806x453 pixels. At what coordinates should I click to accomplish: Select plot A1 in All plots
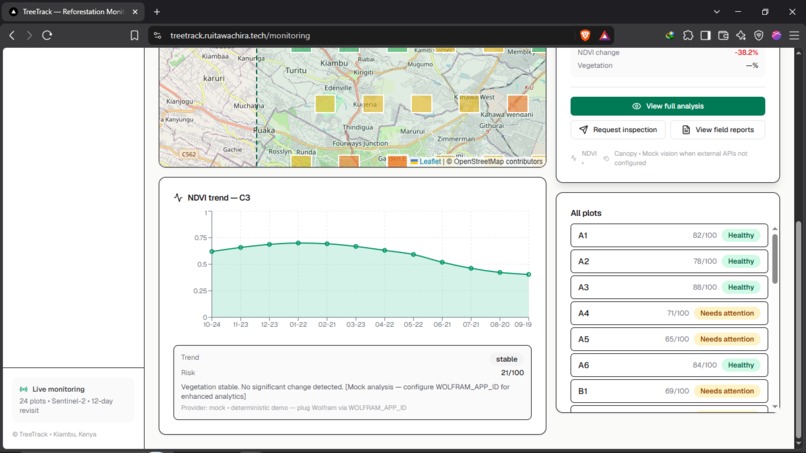(x=669, y=235)
